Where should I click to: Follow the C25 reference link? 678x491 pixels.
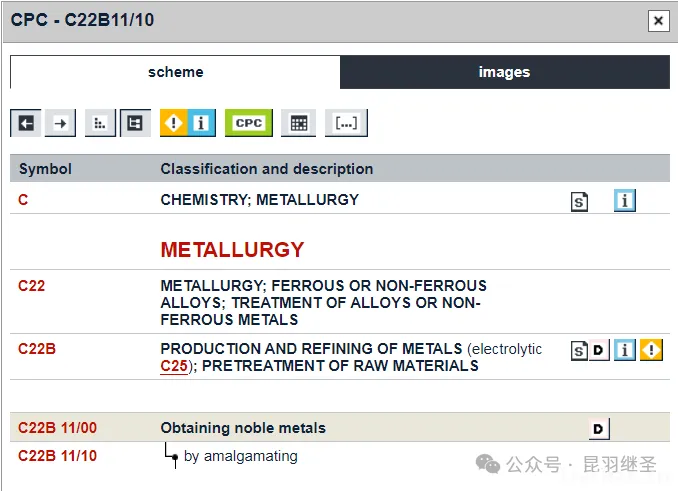point(173,366)
